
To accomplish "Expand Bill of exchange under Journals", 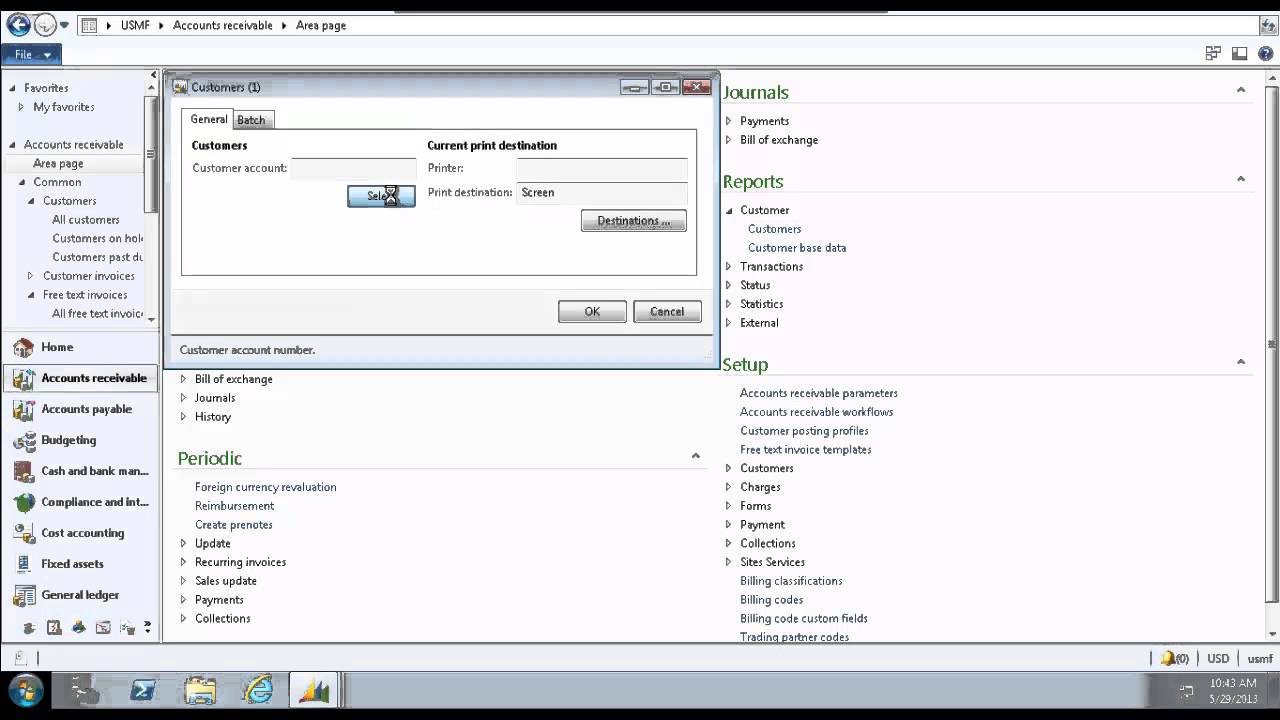I will 728,140.
